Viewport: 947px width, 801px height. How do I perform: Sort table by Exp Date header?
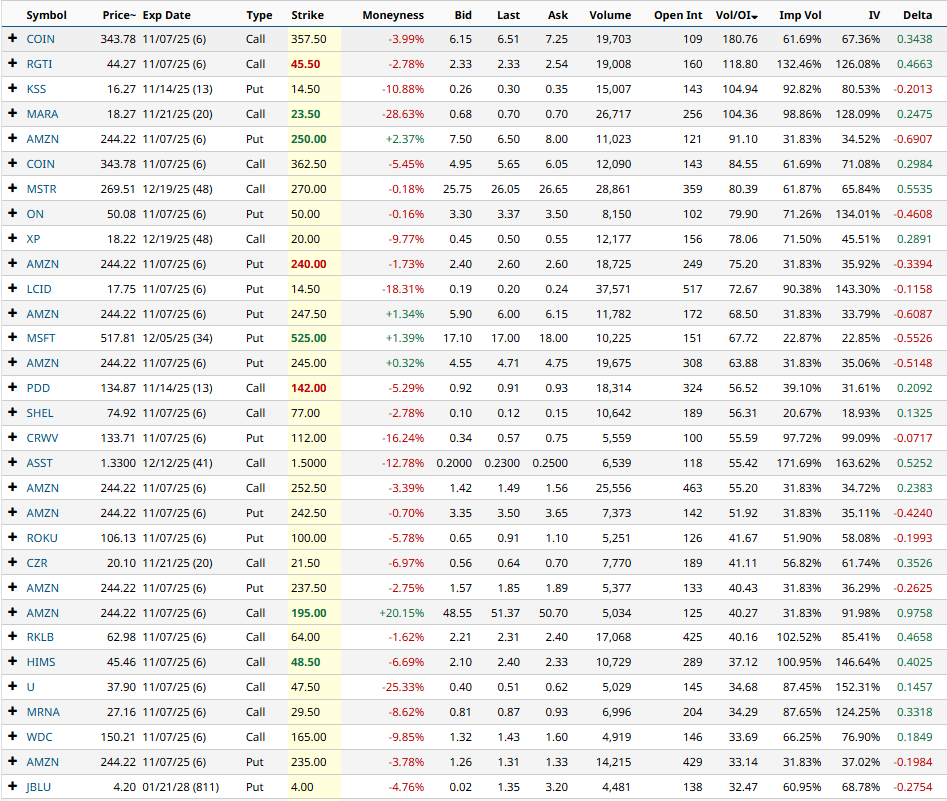coord(167,15)
